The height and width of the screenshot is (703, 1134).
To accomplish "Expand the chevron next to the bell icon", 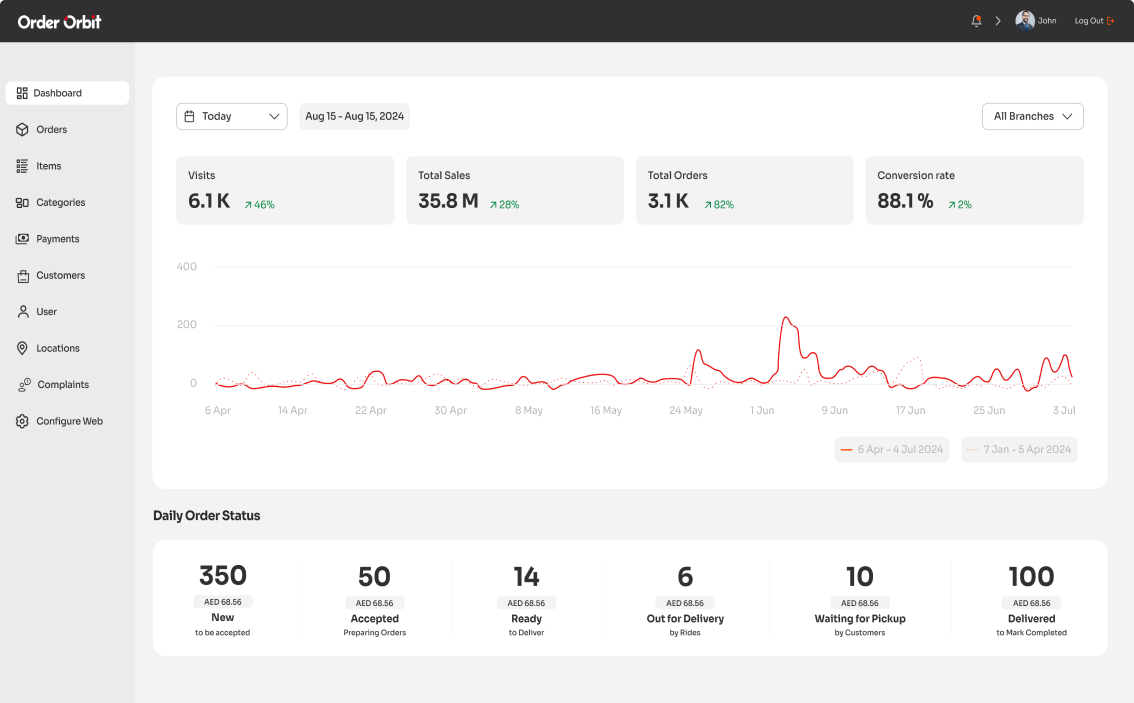I will [997, 19].
